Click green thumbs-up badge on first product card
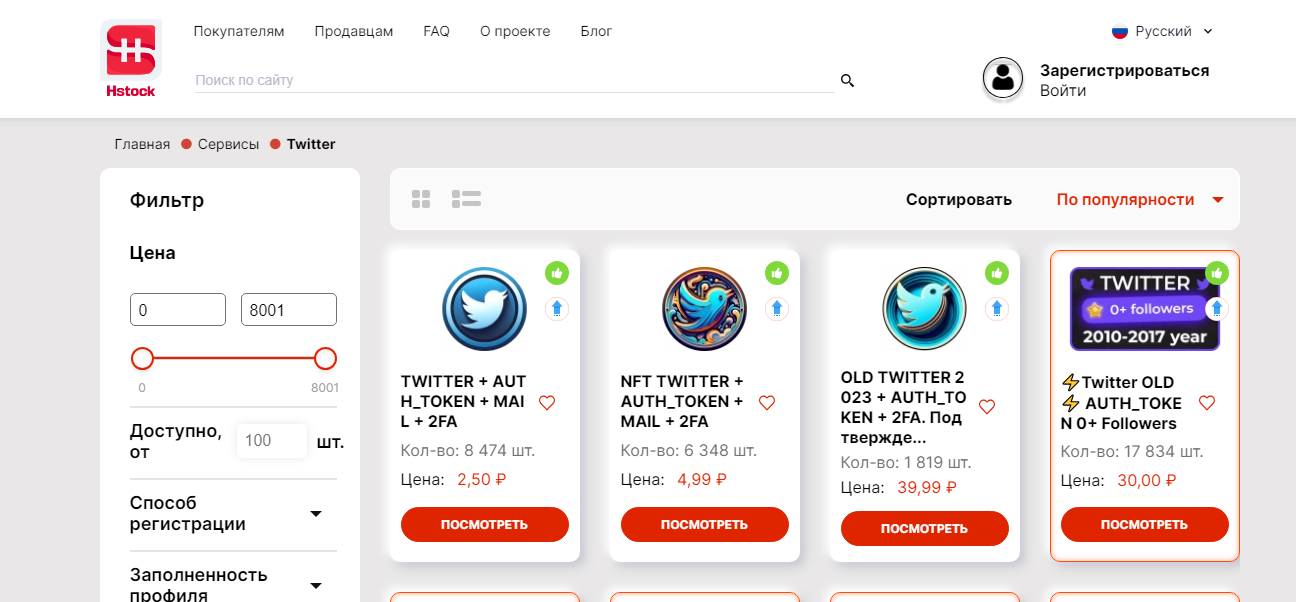This screenshot has height=602, width=1296. 557,272
